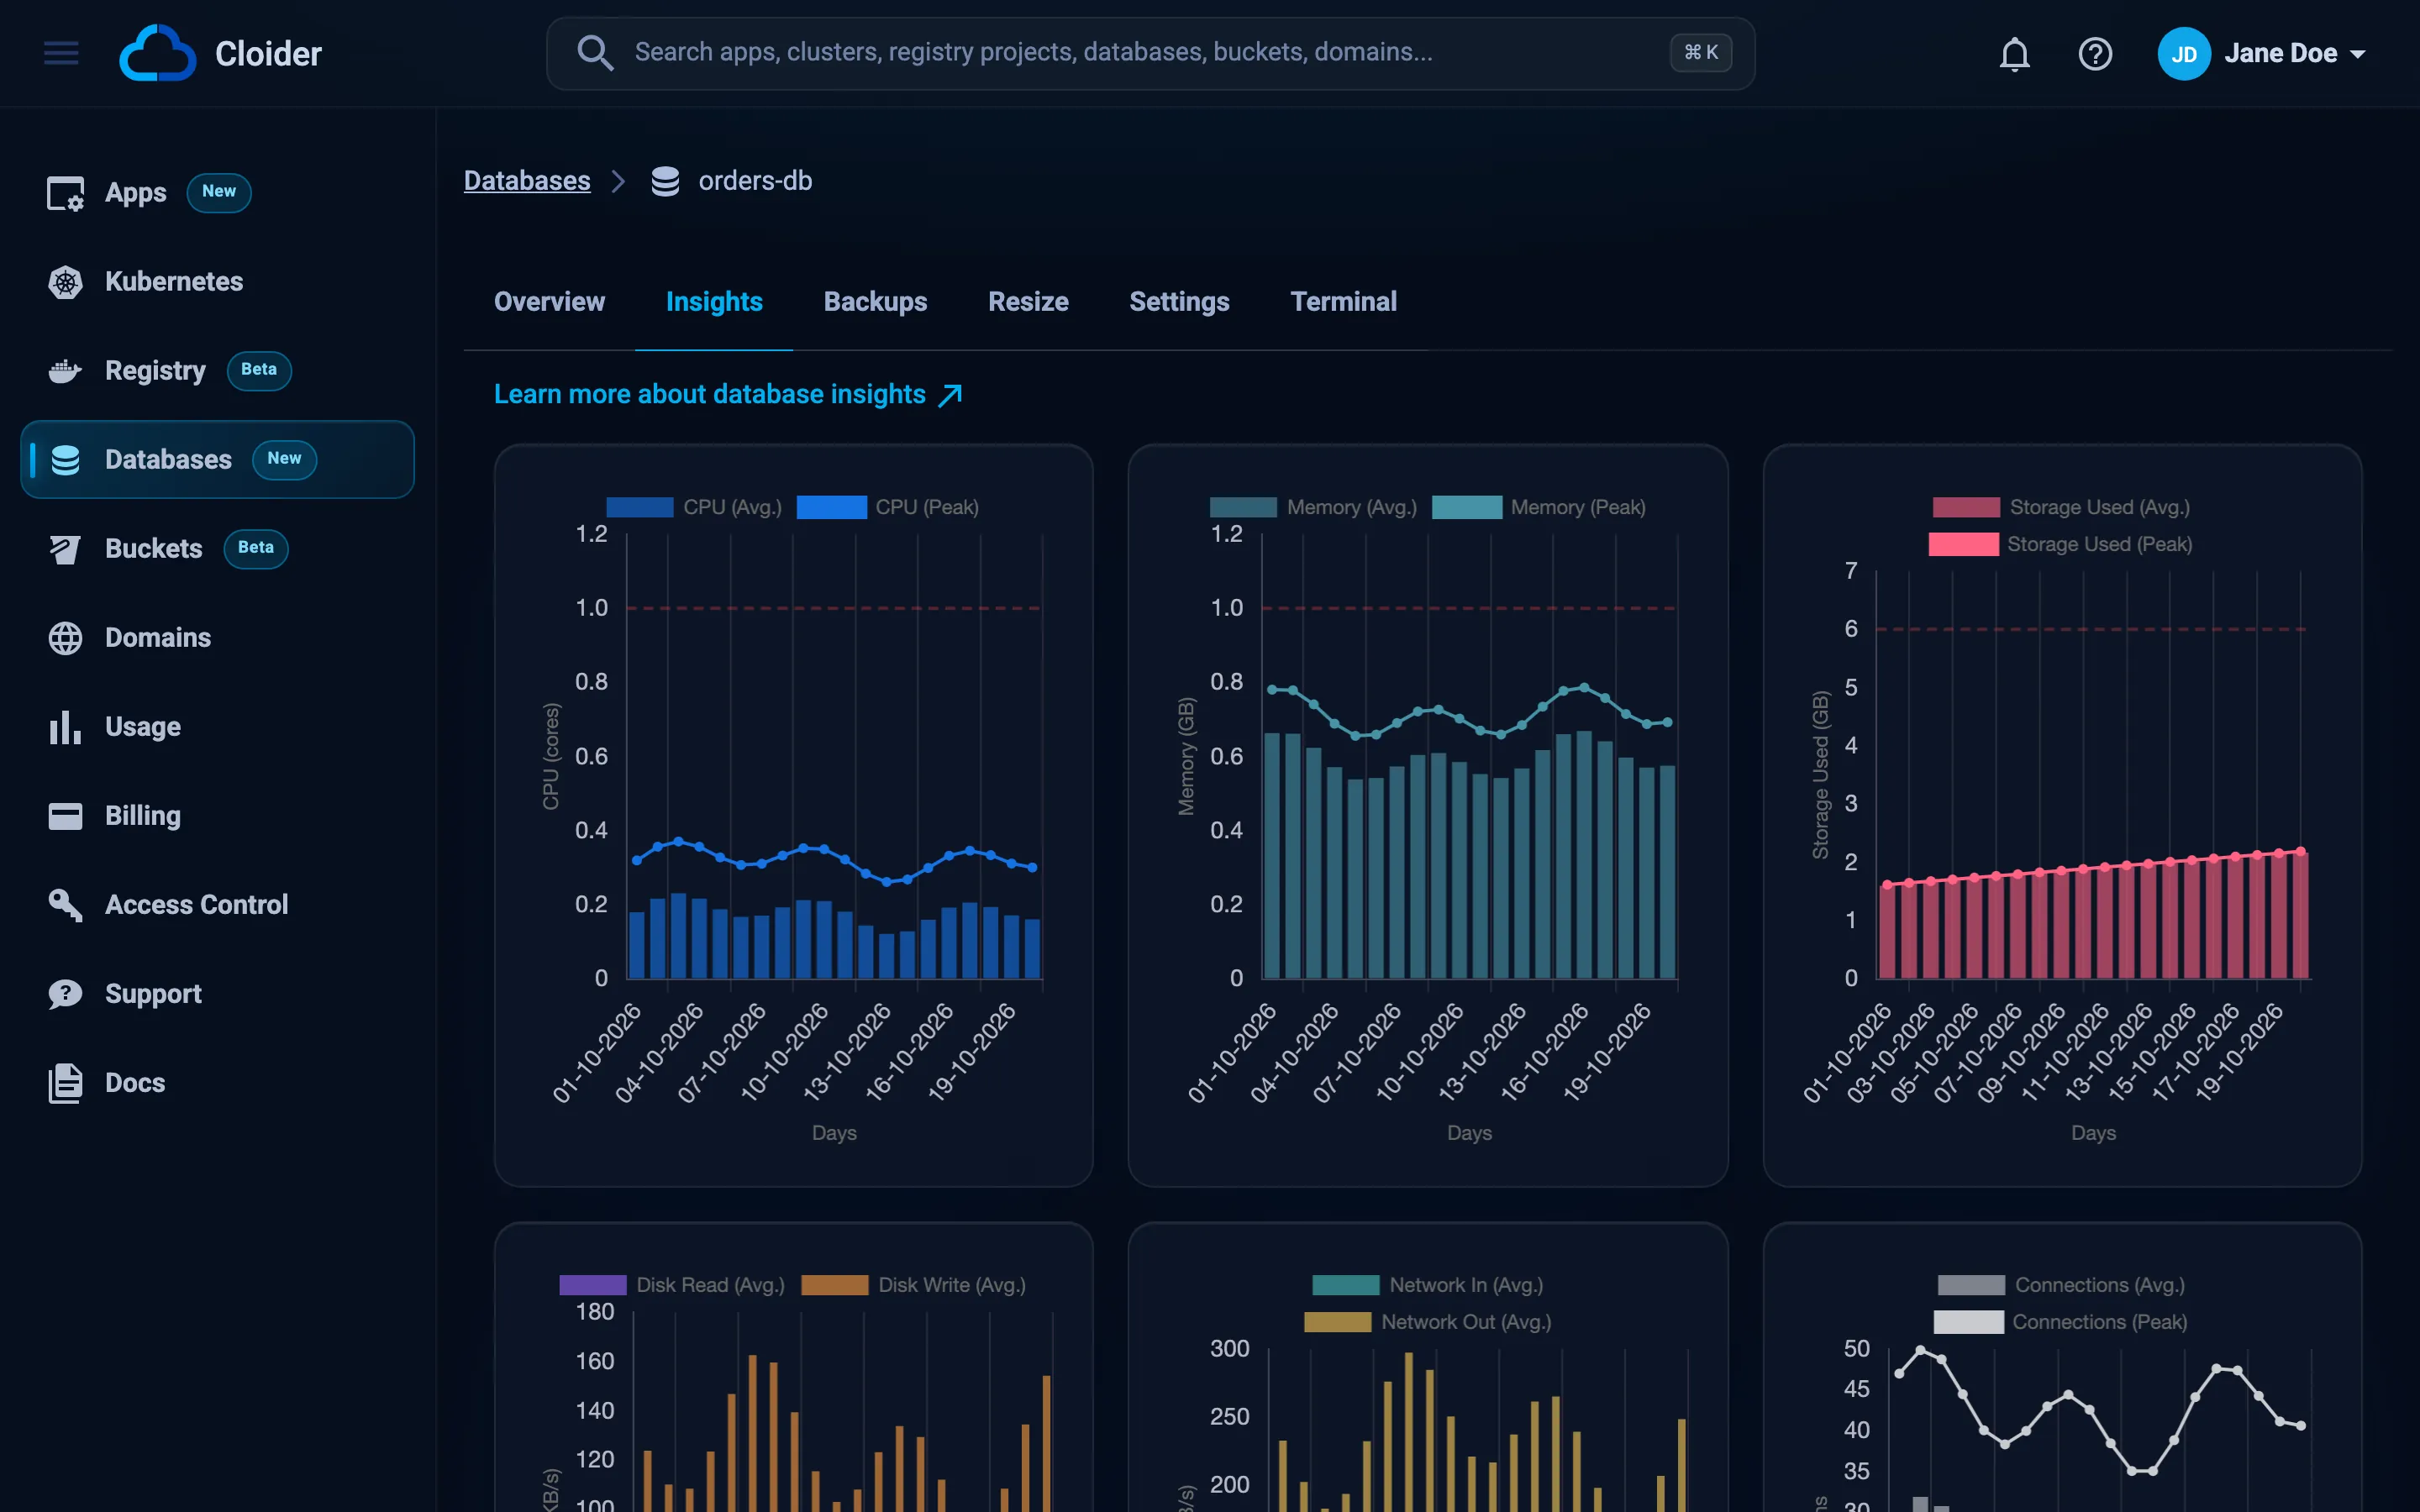Click the Billing card icon
Viewport: 2420px width, 1512px height.
click(66, 816)
